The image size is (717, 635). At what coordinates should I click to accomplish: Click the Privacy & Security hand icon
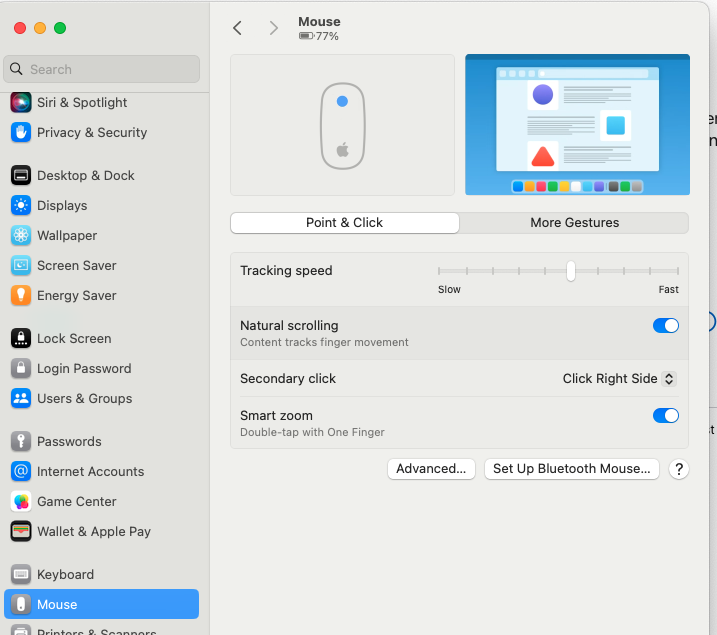[x=21, y=133]
